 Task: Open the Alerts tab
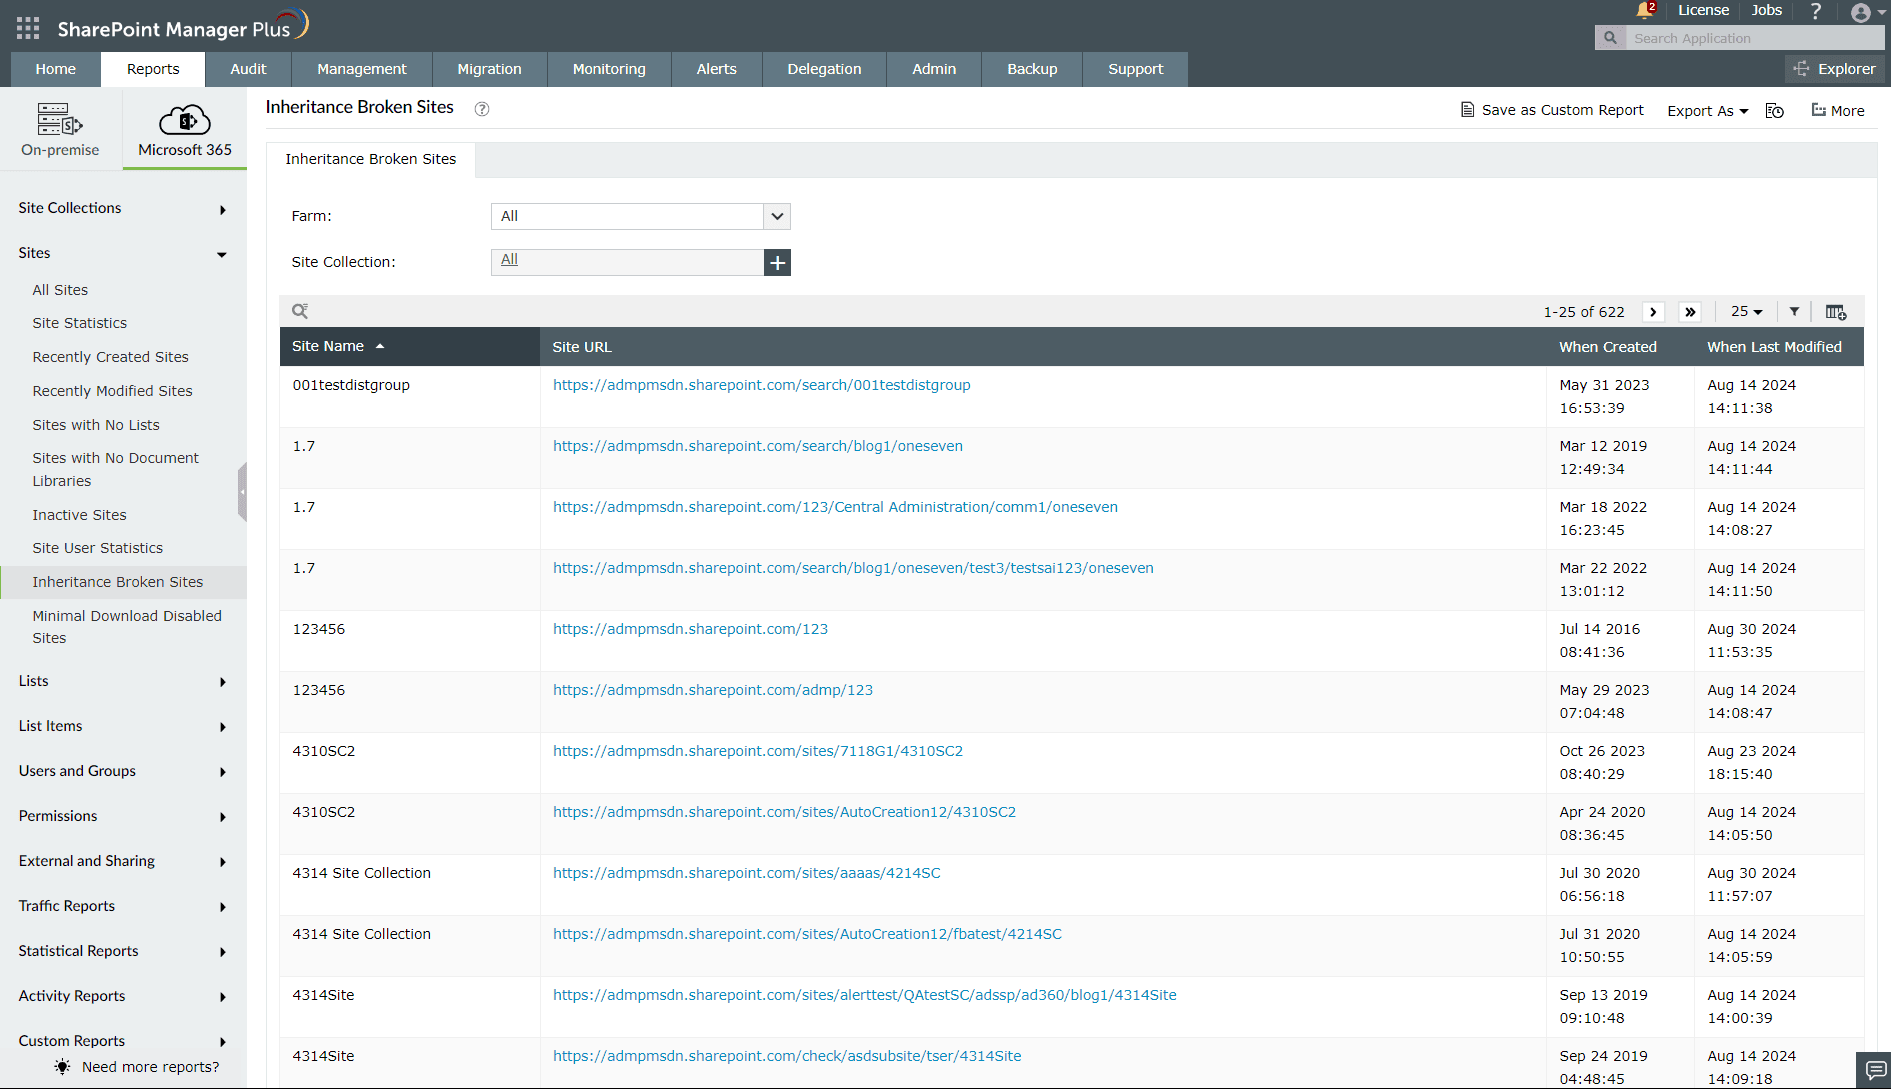(x=717, y=69)
